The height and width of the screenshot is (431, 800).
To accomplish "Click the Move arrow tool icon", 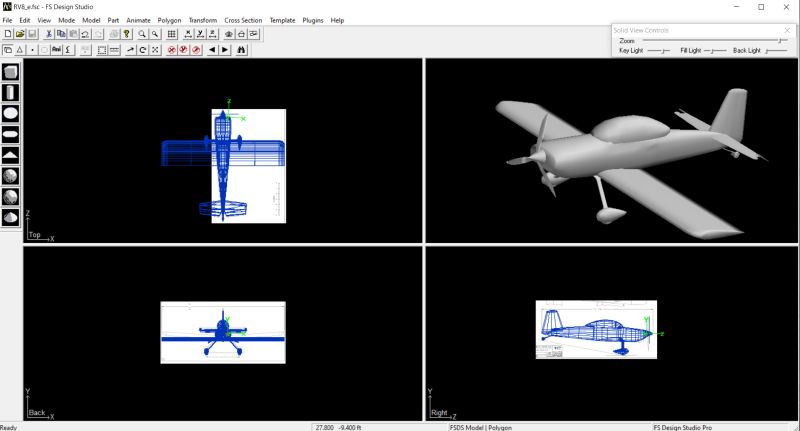I will [x=131, y=50].
